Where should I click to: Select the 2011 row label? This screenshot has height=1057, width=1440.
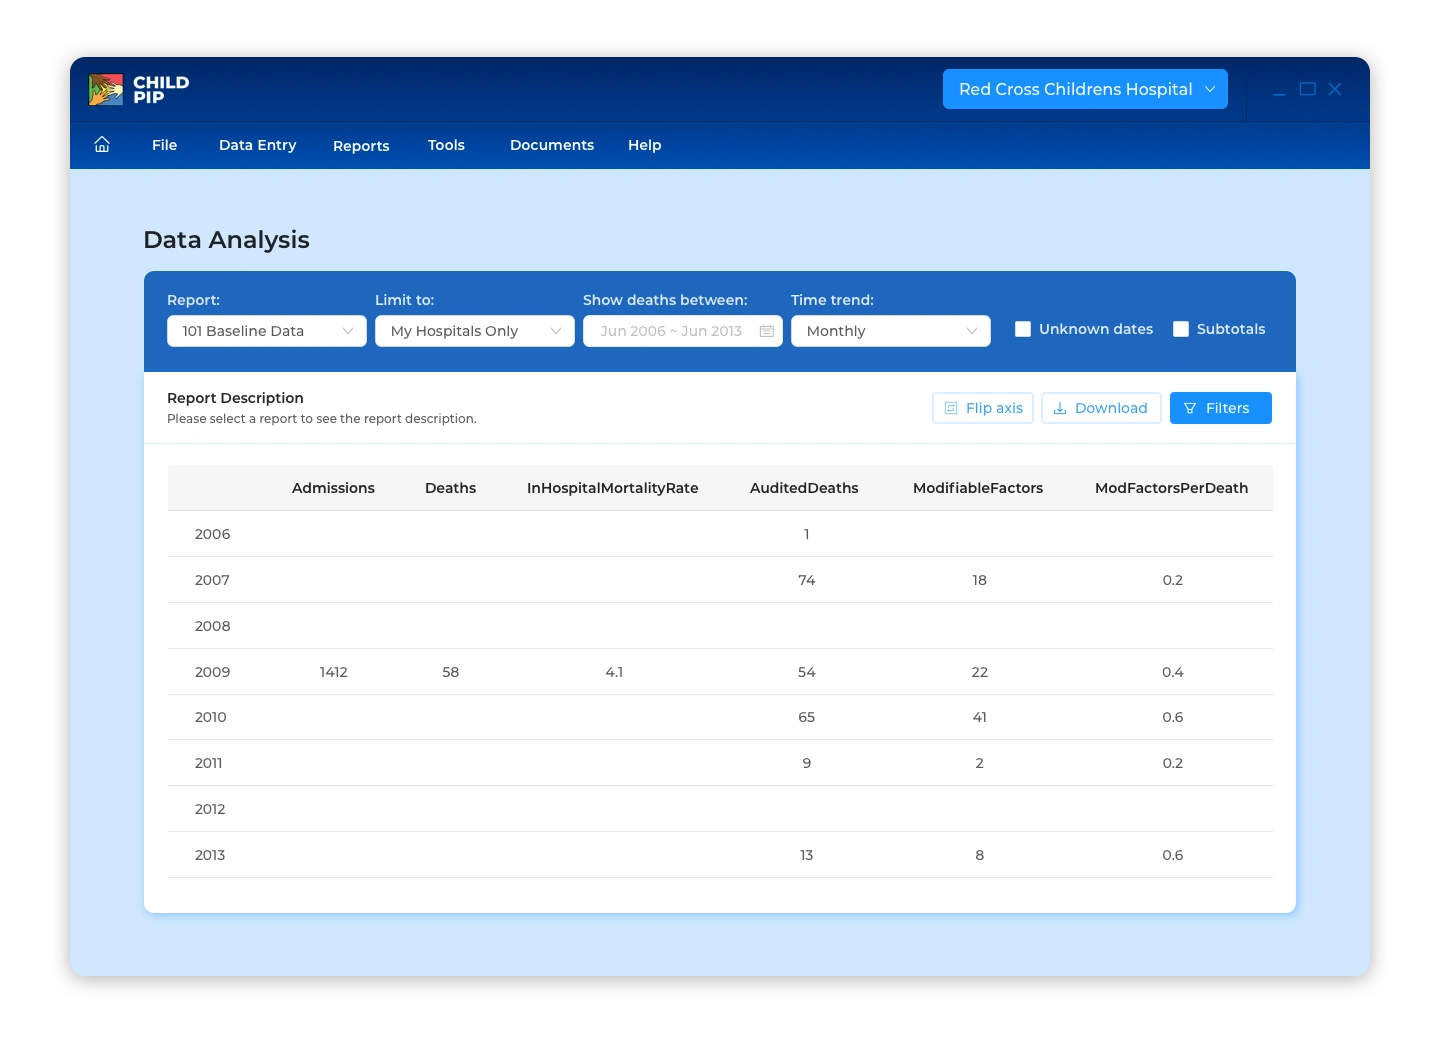point(208,763)
